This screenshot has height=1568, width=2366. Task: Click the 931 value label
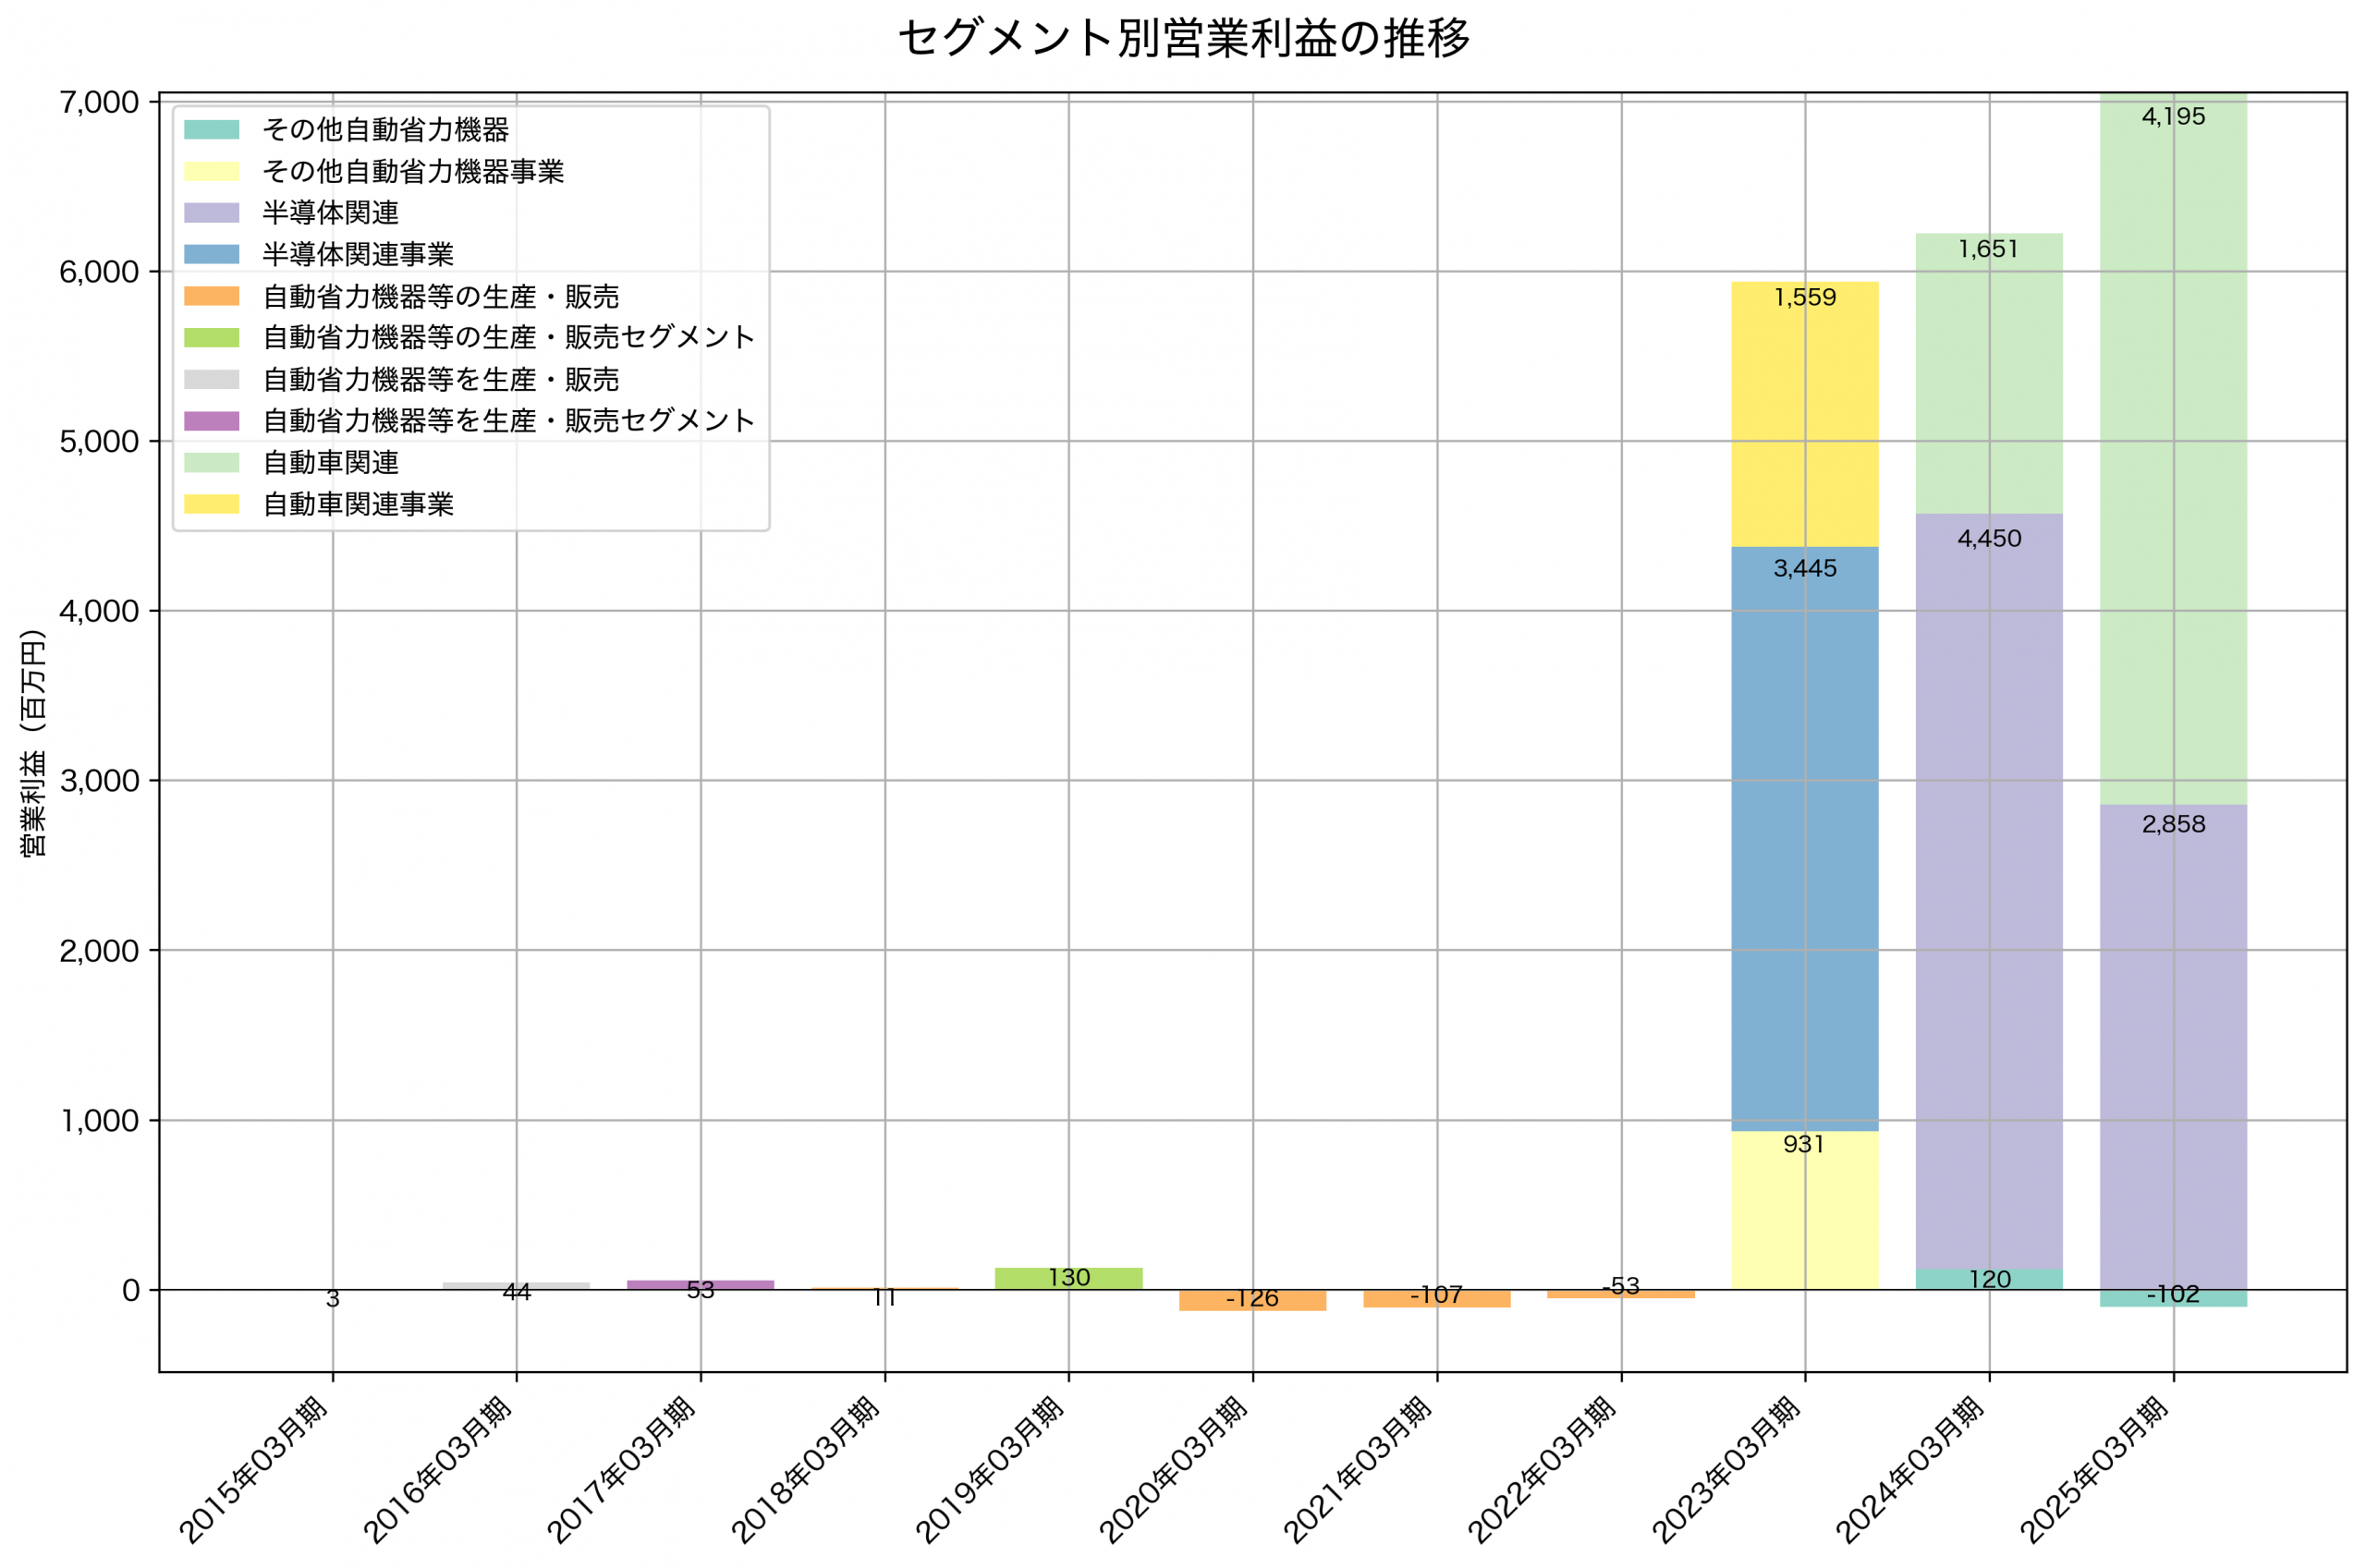click(1804, 1145)
